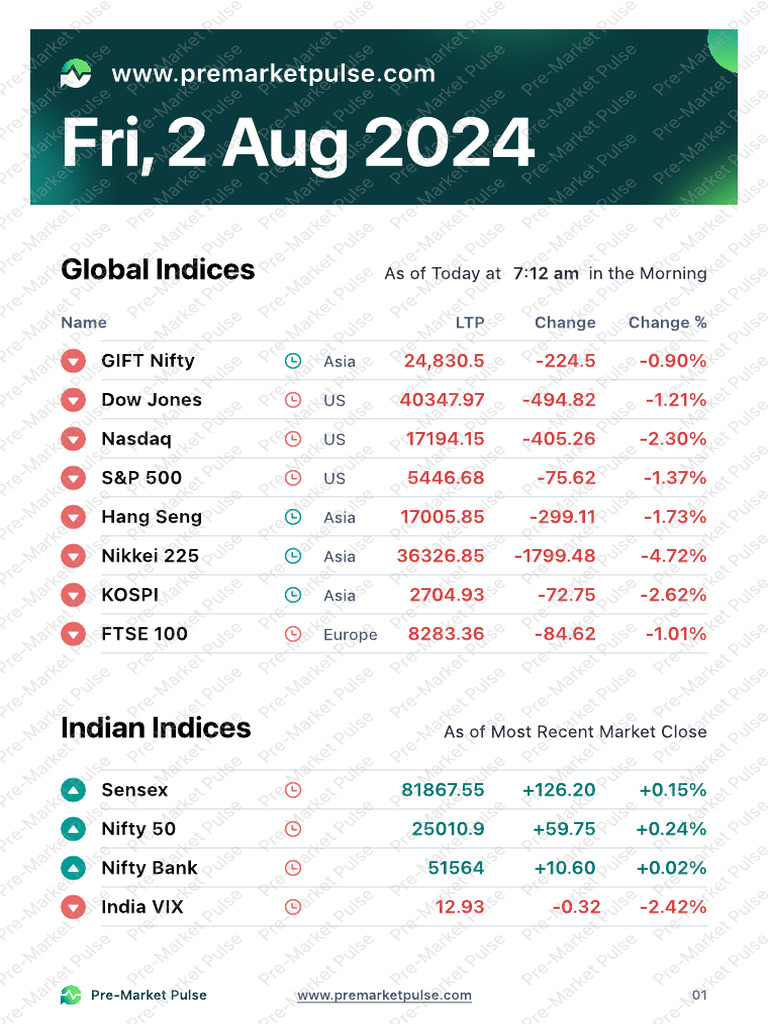Click the green clock icon in GIFT Nifty row
Viewport: 768px width, 1024px height.
tap(293, 360)
